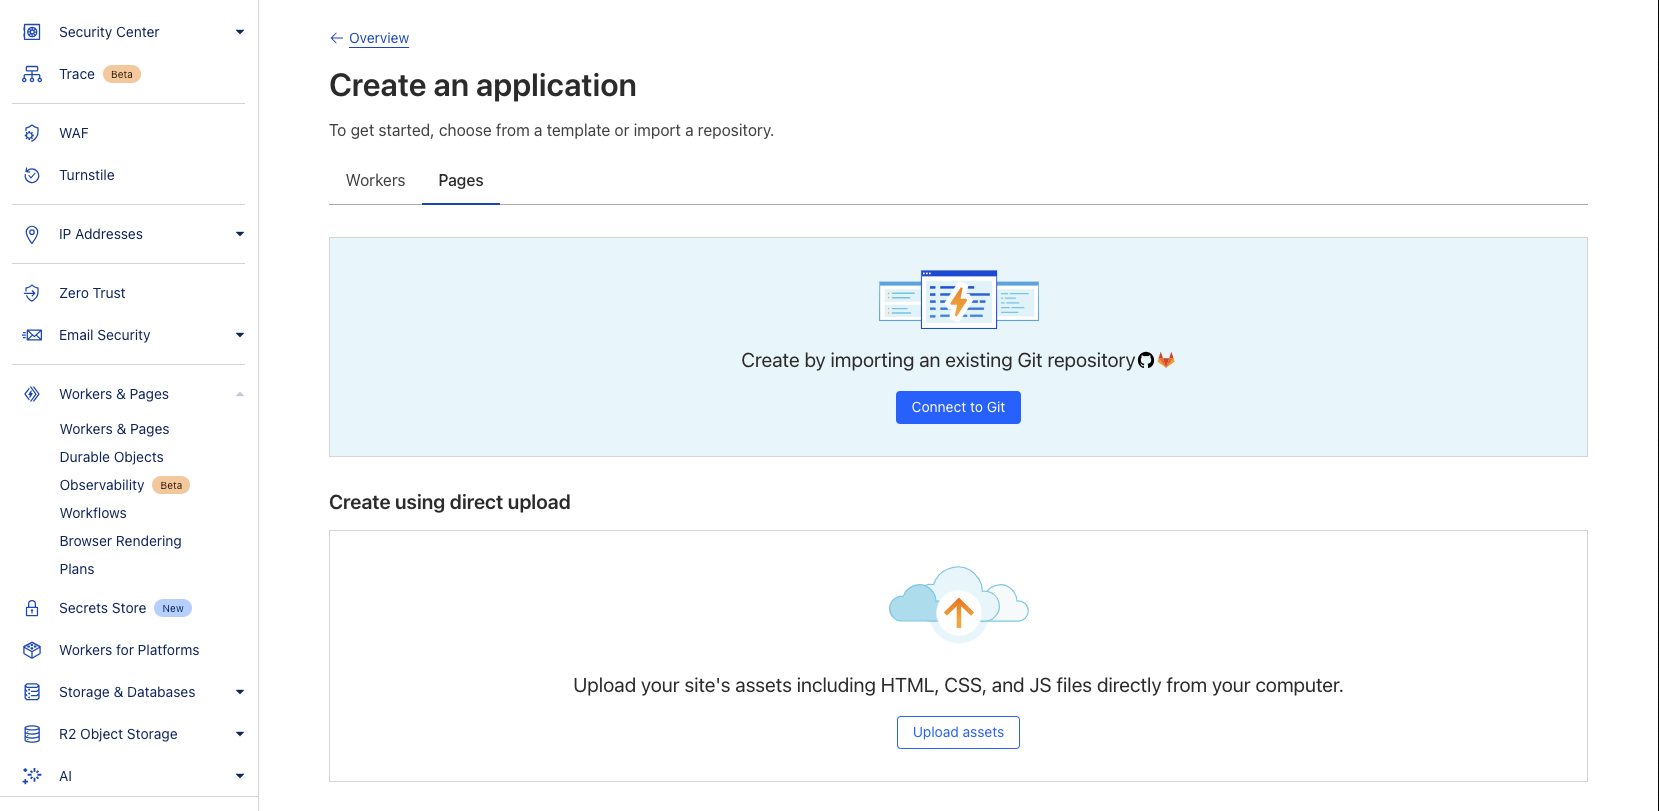Click the Upload assets button
Viewport: 1659px width, 811px height.
coord(958,732)
